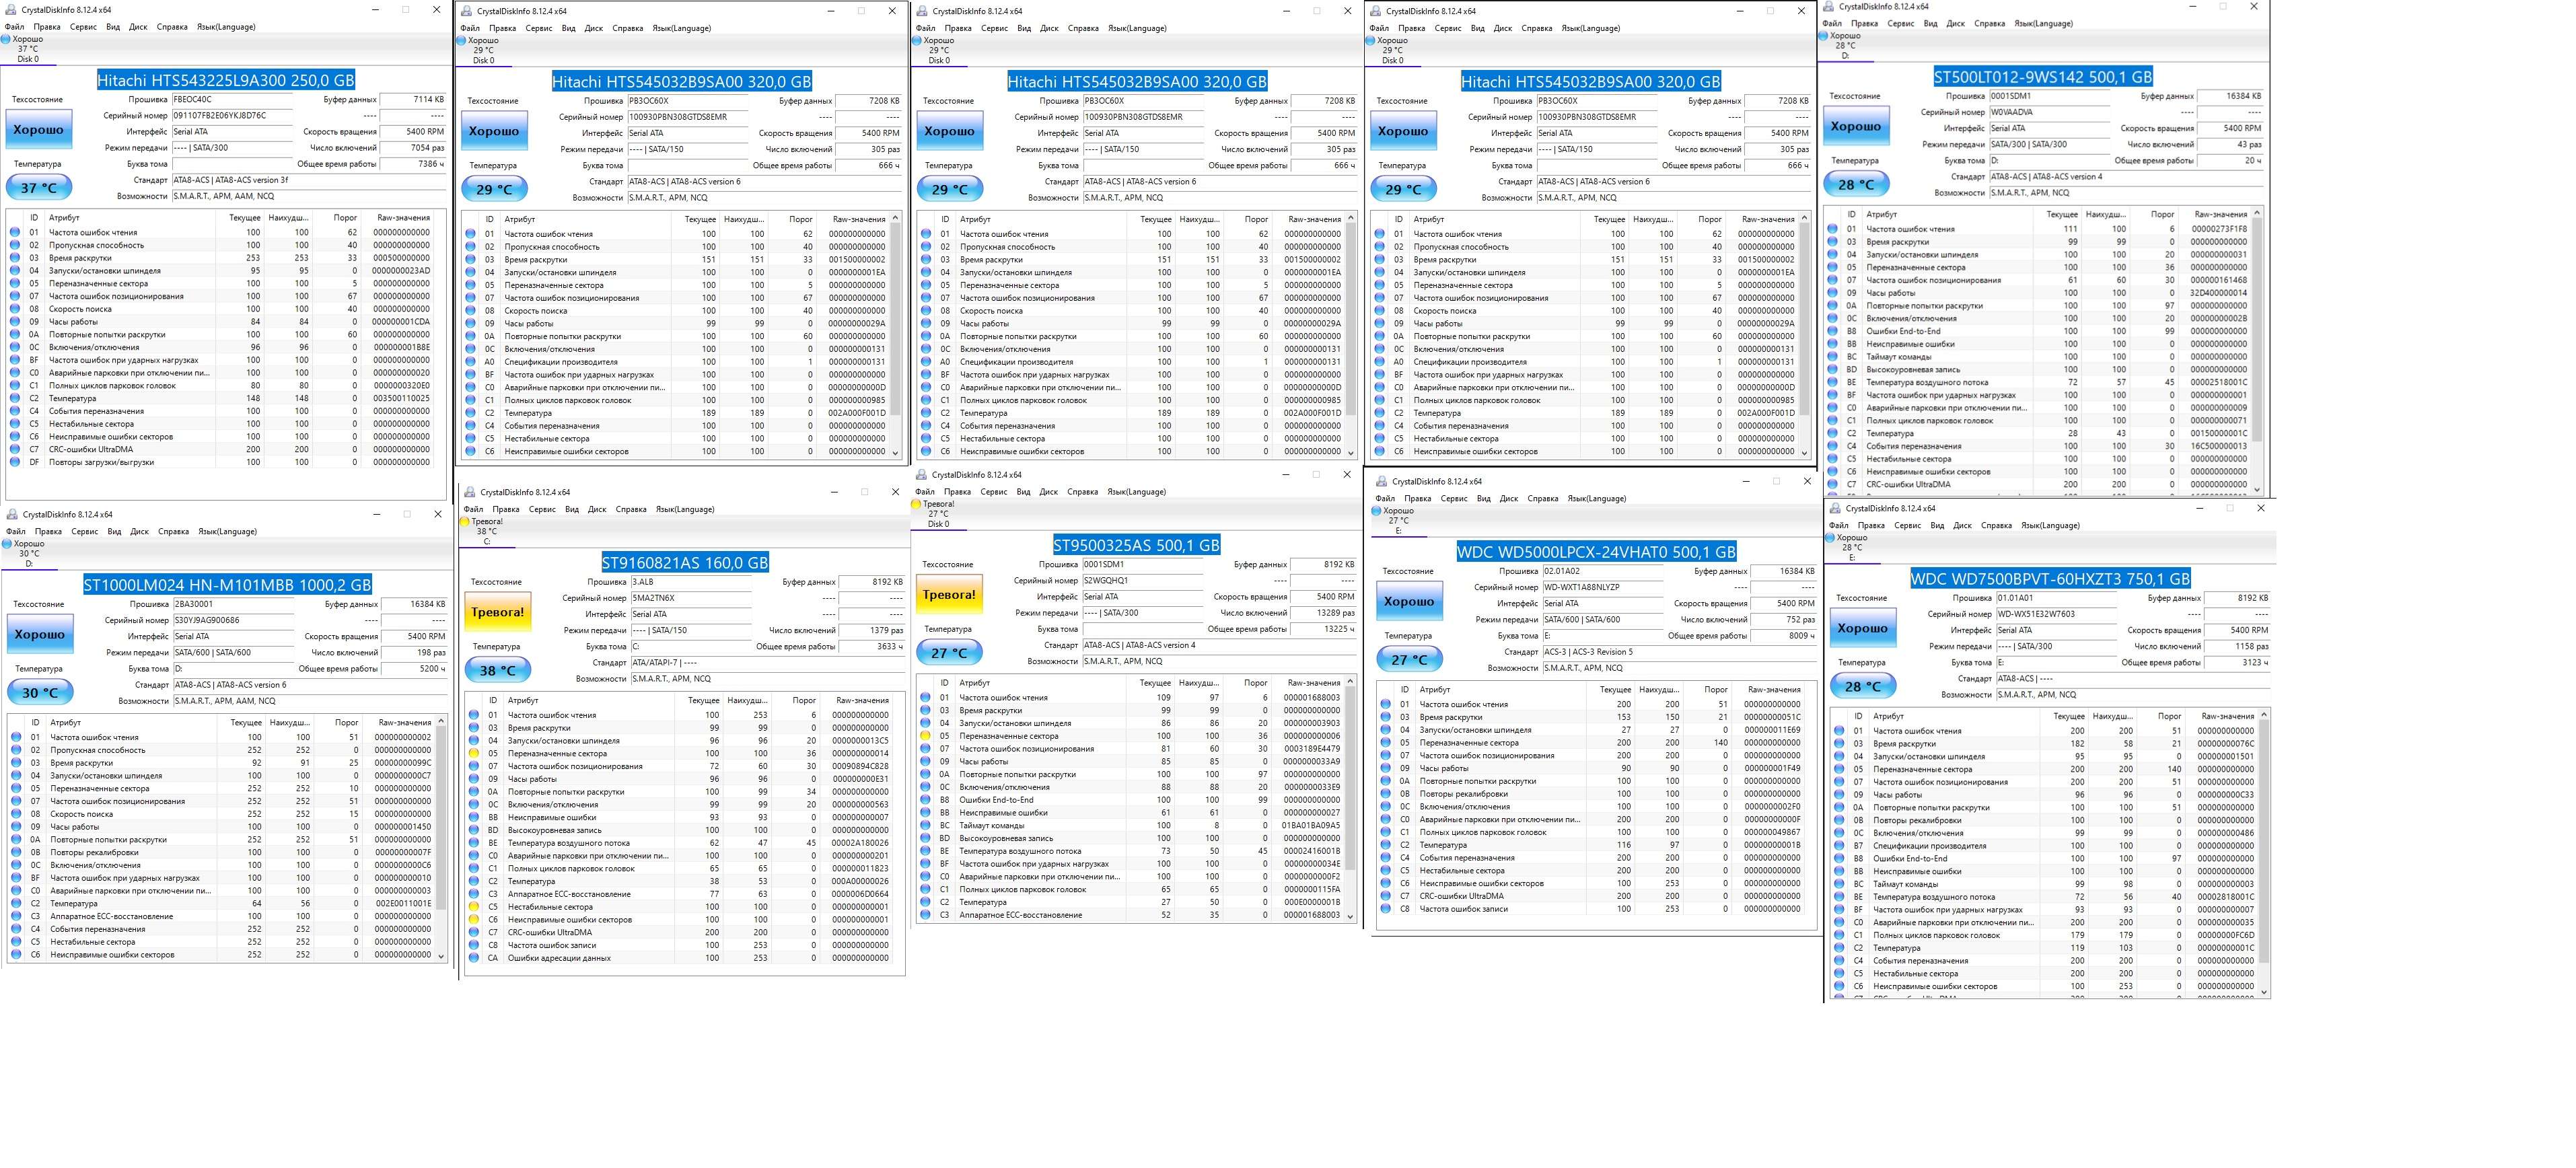Screen dimensions: 2576x1168
Task: Open Справка menu in ST1000LM024 window
Action: tap(173, 531)
